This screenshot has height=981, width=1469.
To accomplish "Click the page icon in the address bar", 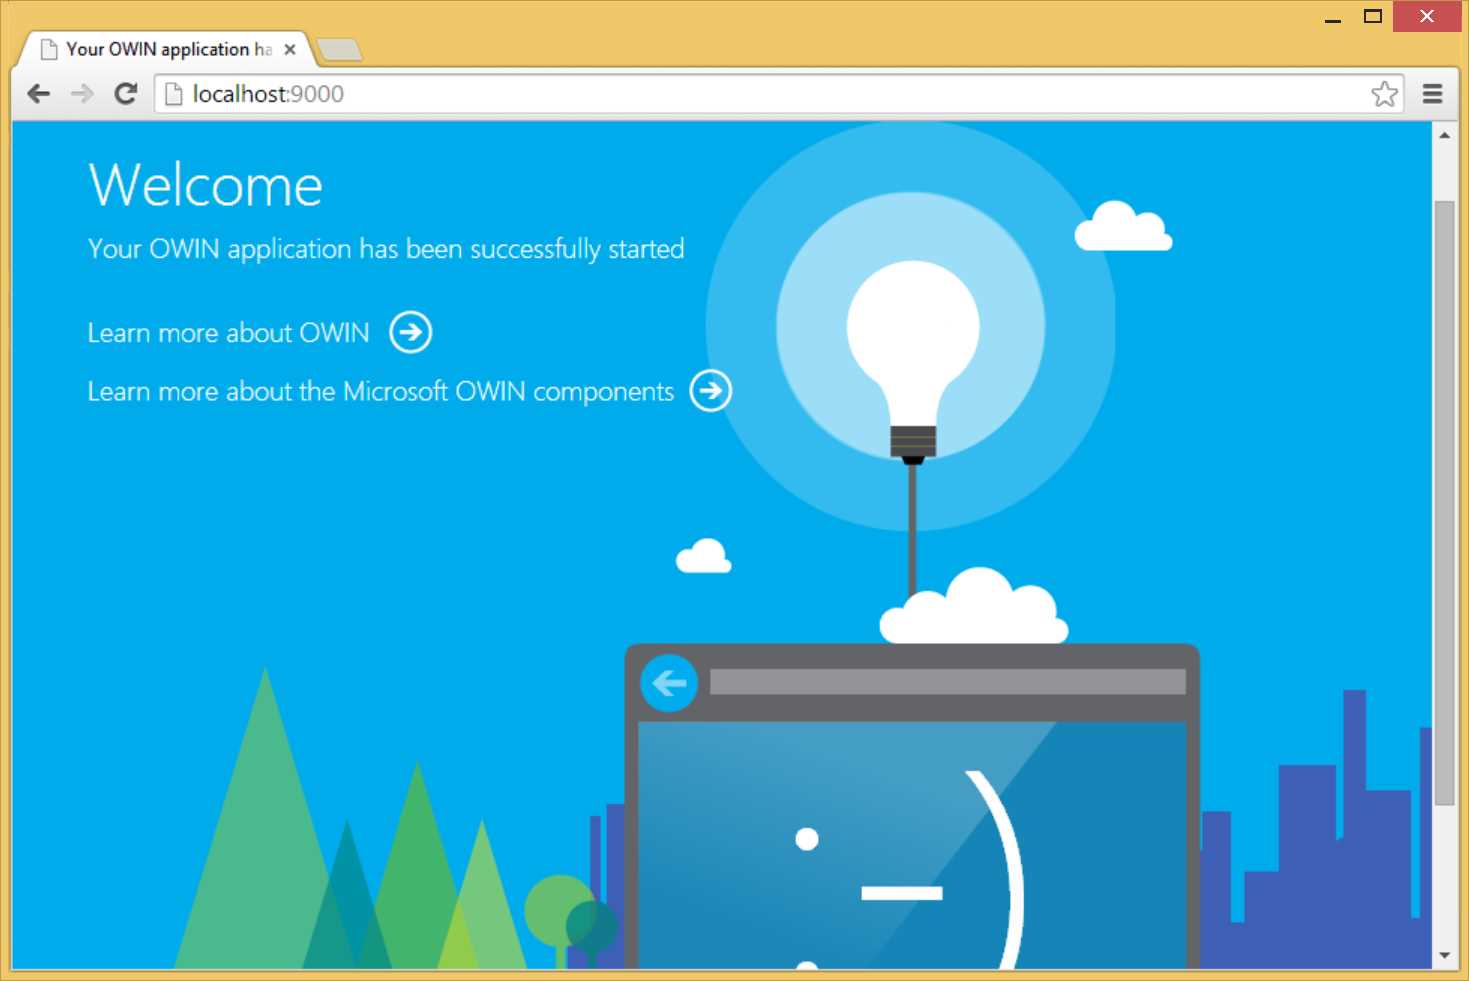I will [x=174, y=94].
